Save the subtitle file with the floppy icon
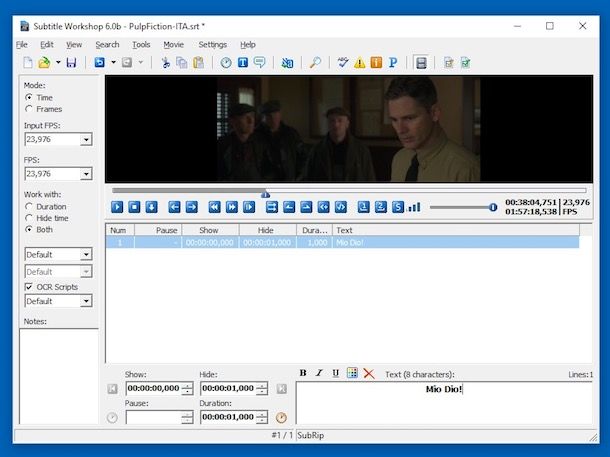Viewport: 610px width, 457px height. (x=71, y=63)
